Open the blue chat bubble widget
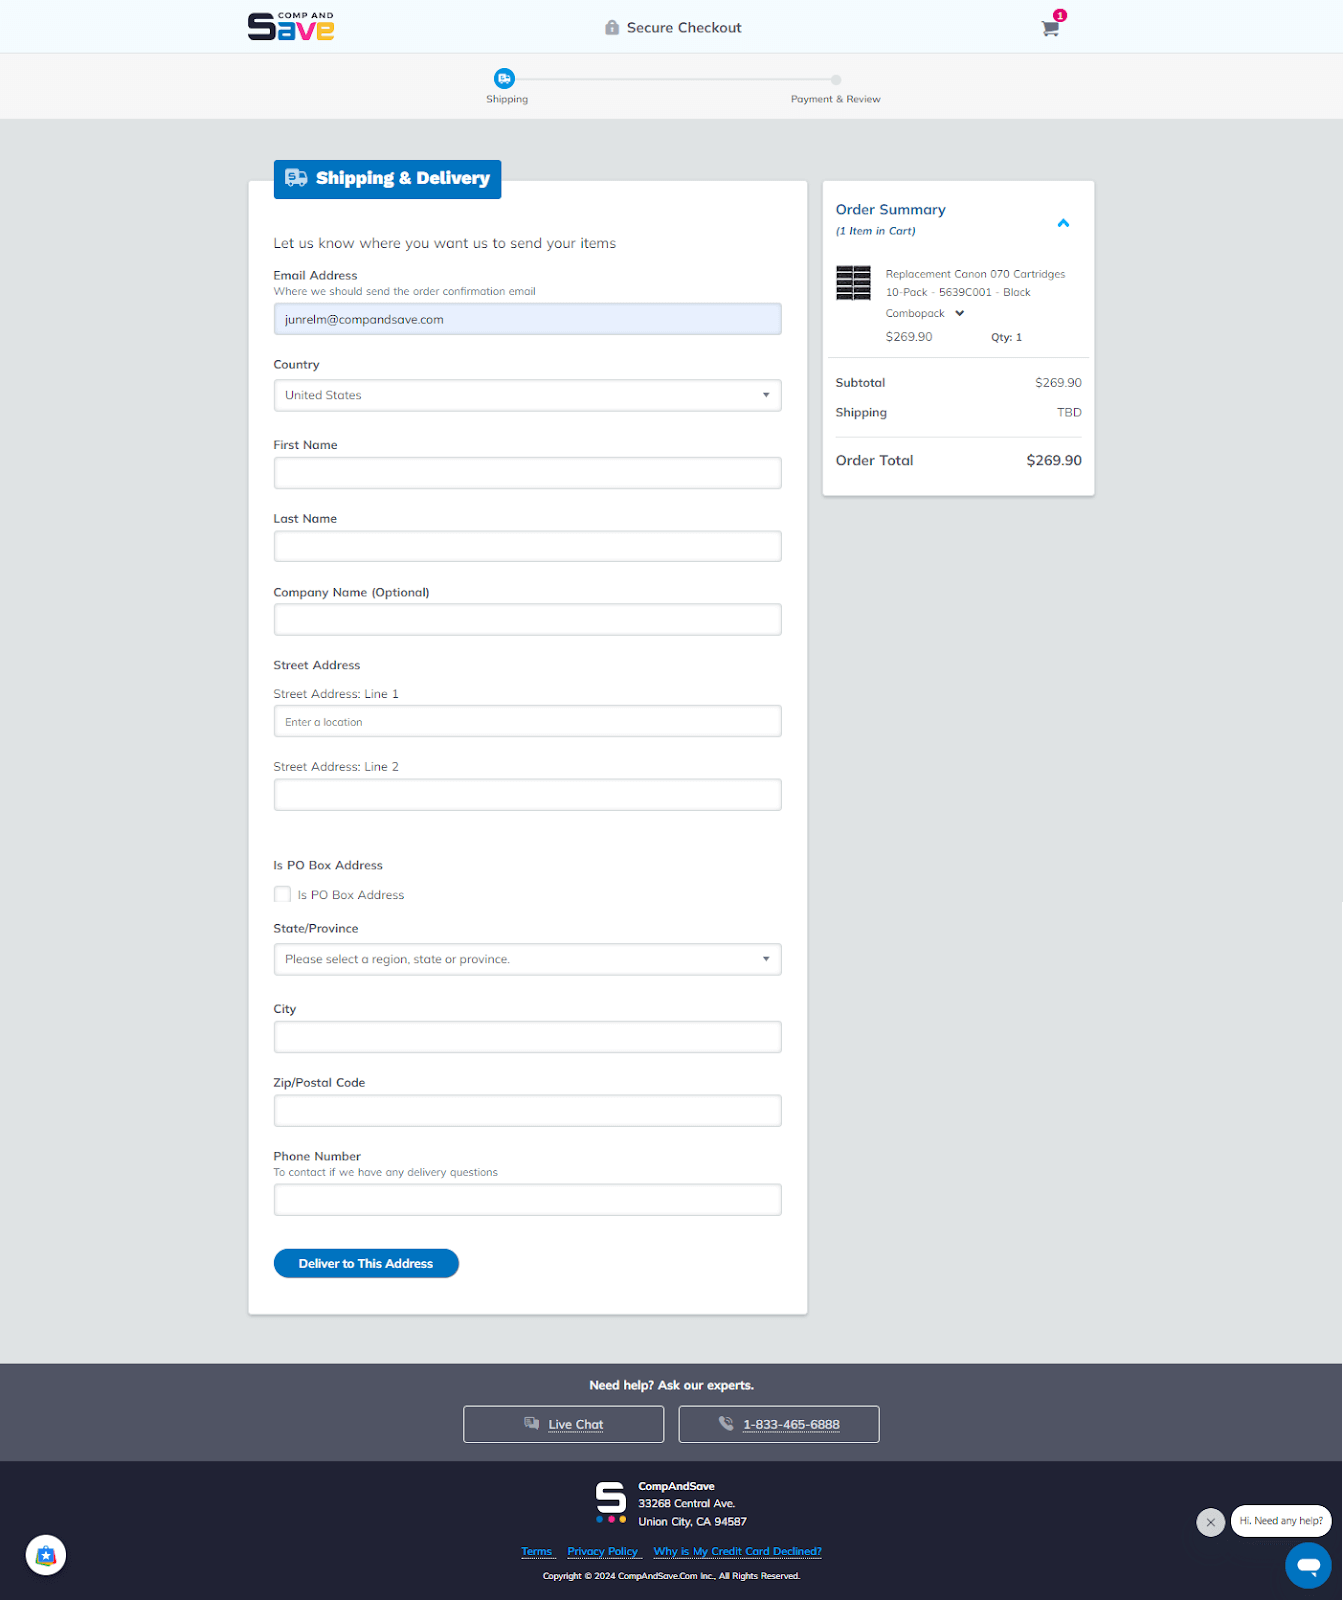This screenshot has height=1600, width=1343. click(x=1307, y=1564)
